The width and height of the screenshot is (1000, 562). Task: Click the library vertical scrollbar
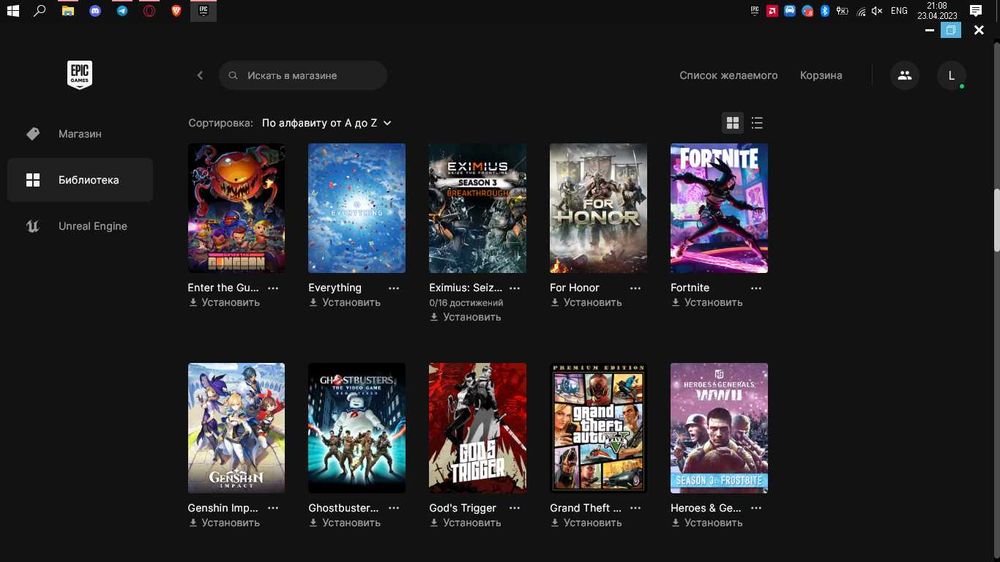click(996, 220)
